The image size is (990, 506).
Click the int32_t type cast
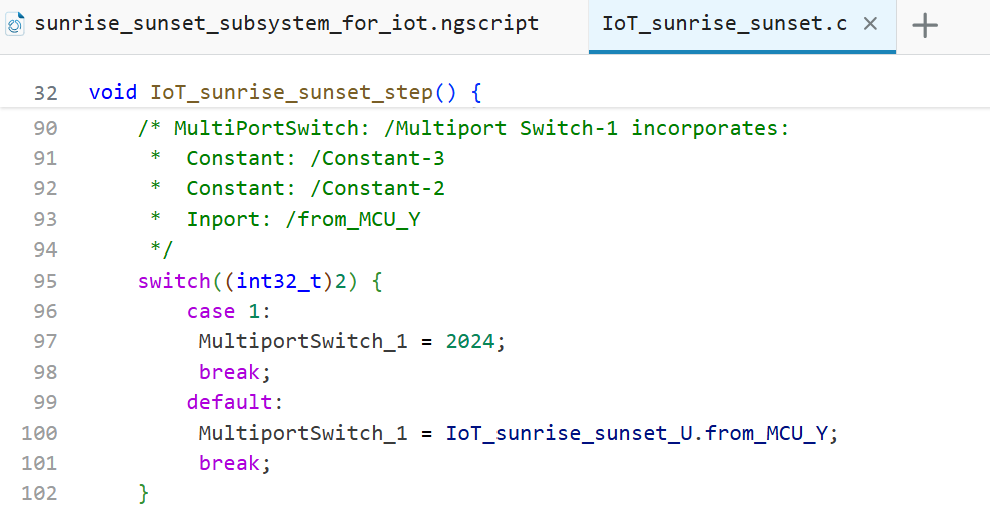[279, 281]
